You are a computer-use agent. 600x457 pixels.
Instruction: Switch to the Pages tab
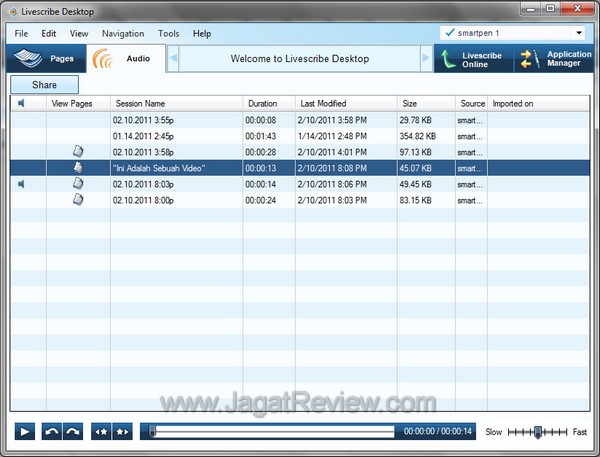point(46,59)
